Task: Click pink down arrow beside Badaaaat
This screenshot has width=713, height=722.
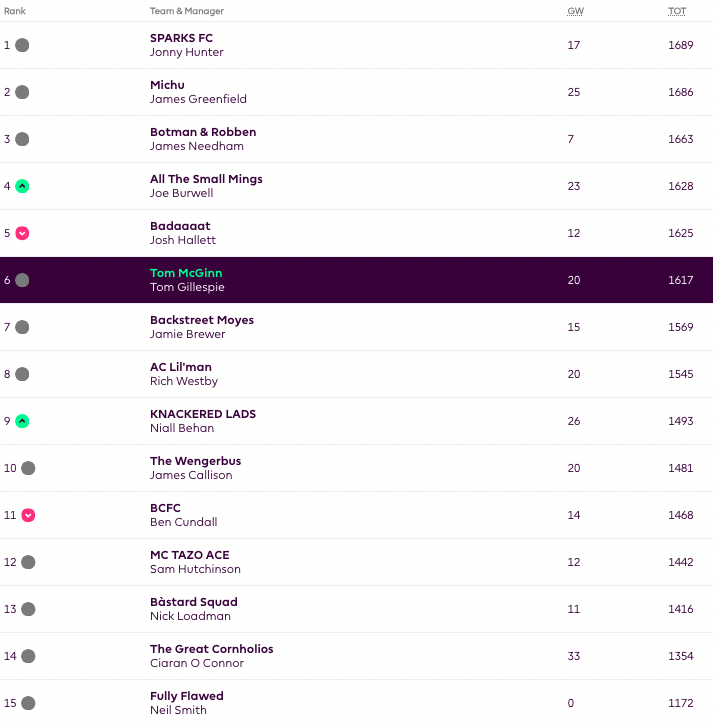Action: pyautogui.click(x=22, y=233)
